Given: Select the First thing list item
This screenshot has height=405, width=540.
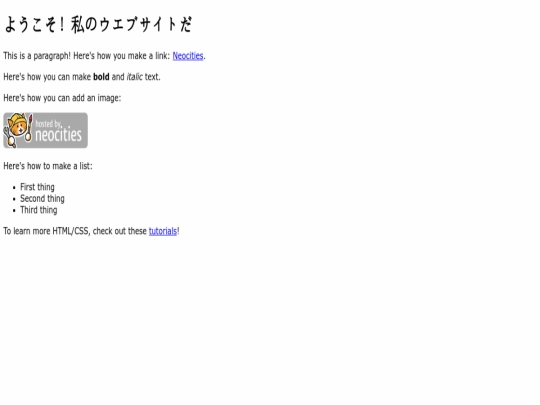Looking at the screenshot, I should click(x=37, y=187).
